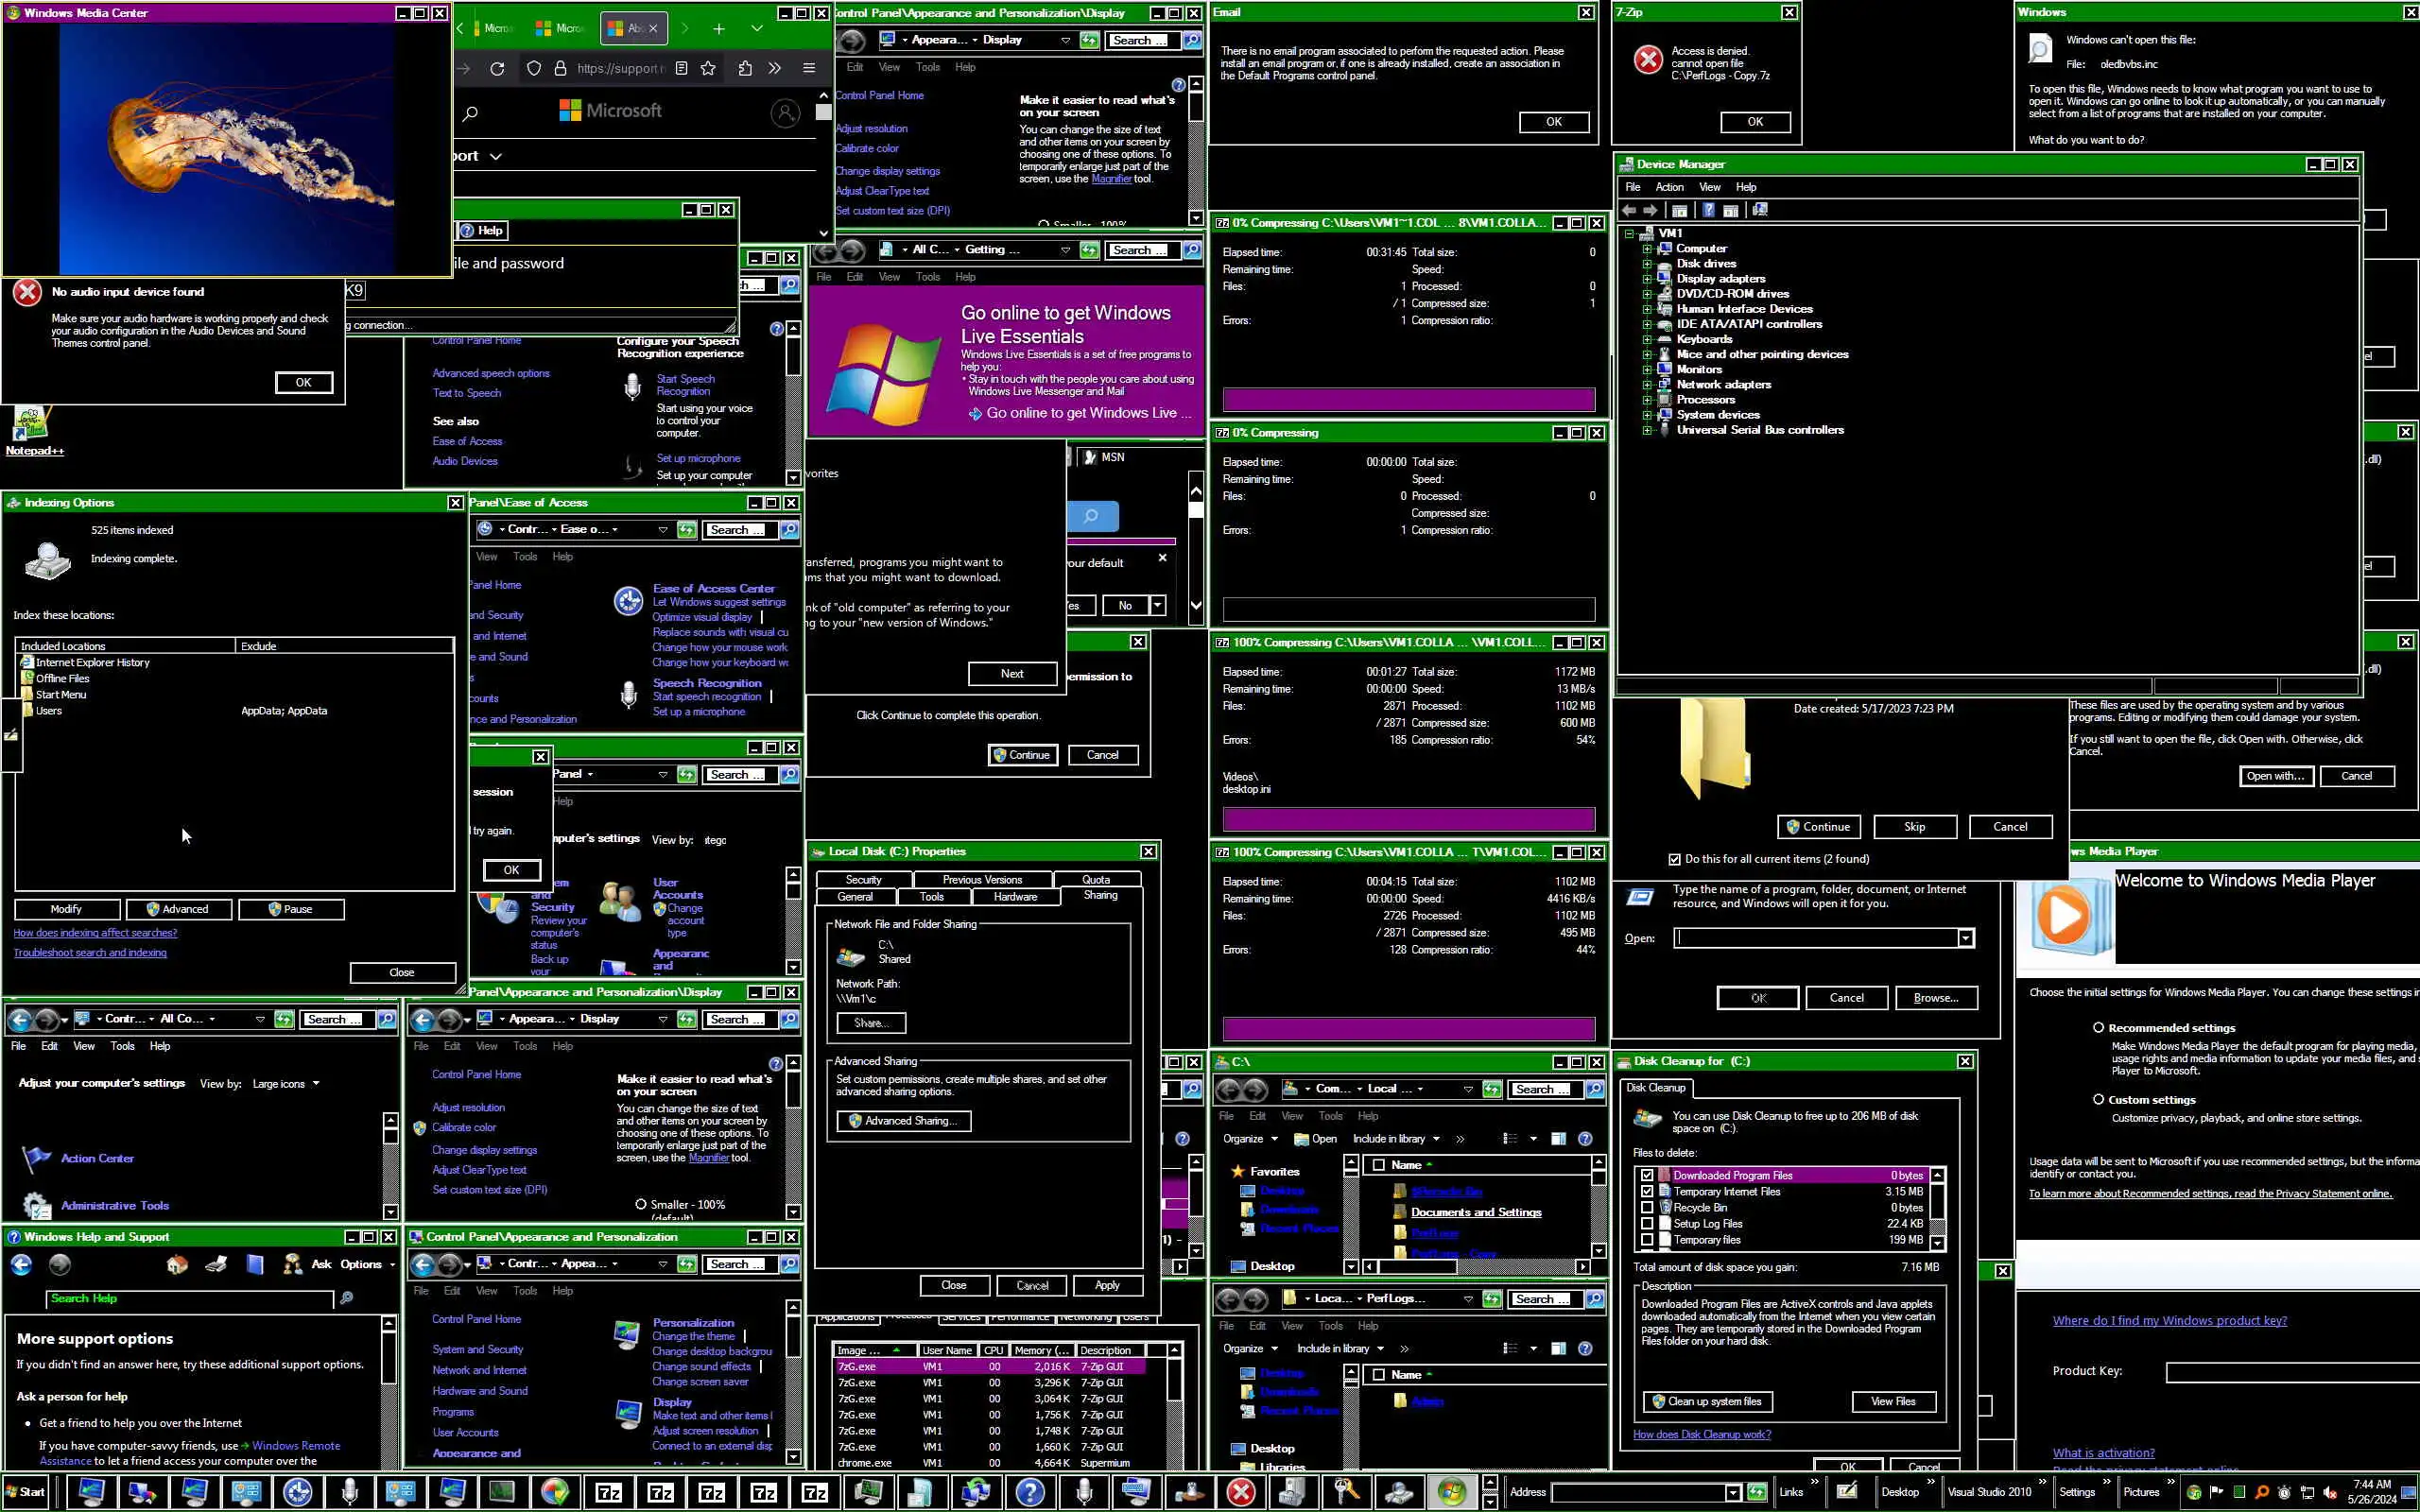
Task: Click the reload icon in the browser toolbar
Action: (x=497, y=68)
